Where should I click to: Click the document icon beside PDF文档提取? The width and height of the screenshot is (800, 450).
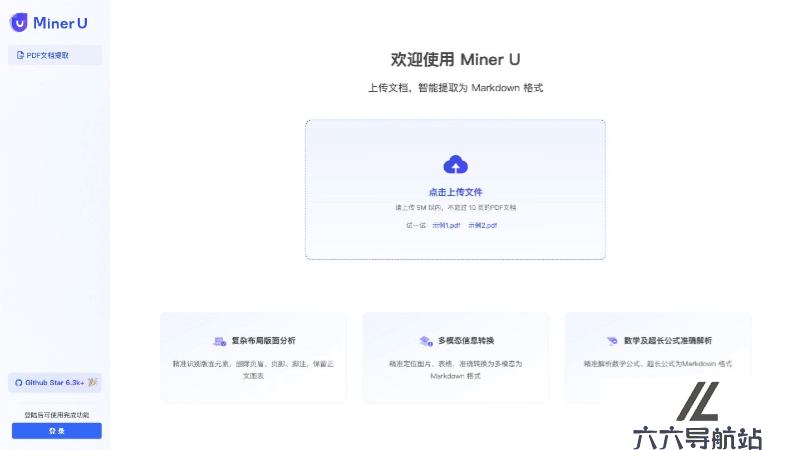coord(20,55)
